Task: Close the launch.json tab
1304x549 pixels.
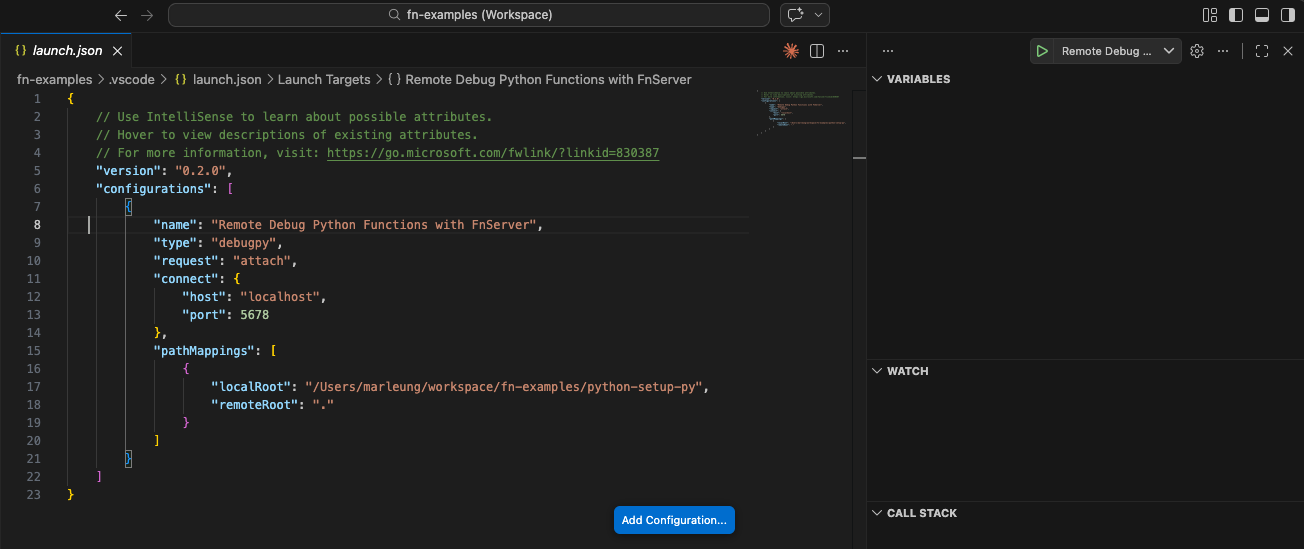Action: click(117, 51)
